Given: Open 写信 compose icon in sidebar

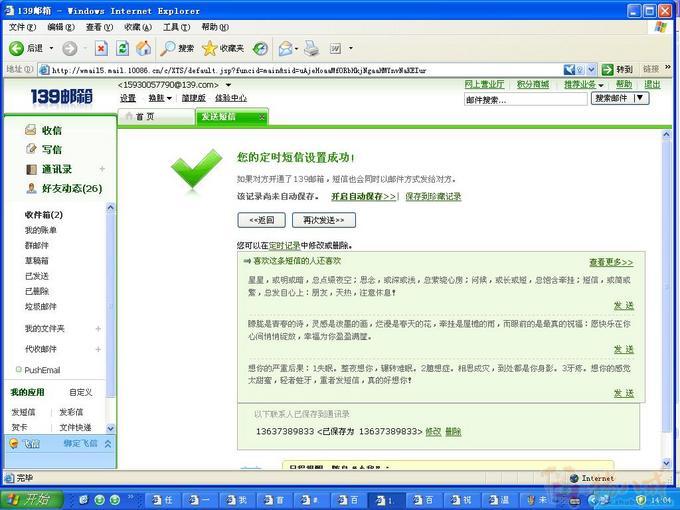Looking at the screenshot, I should 31,149.
